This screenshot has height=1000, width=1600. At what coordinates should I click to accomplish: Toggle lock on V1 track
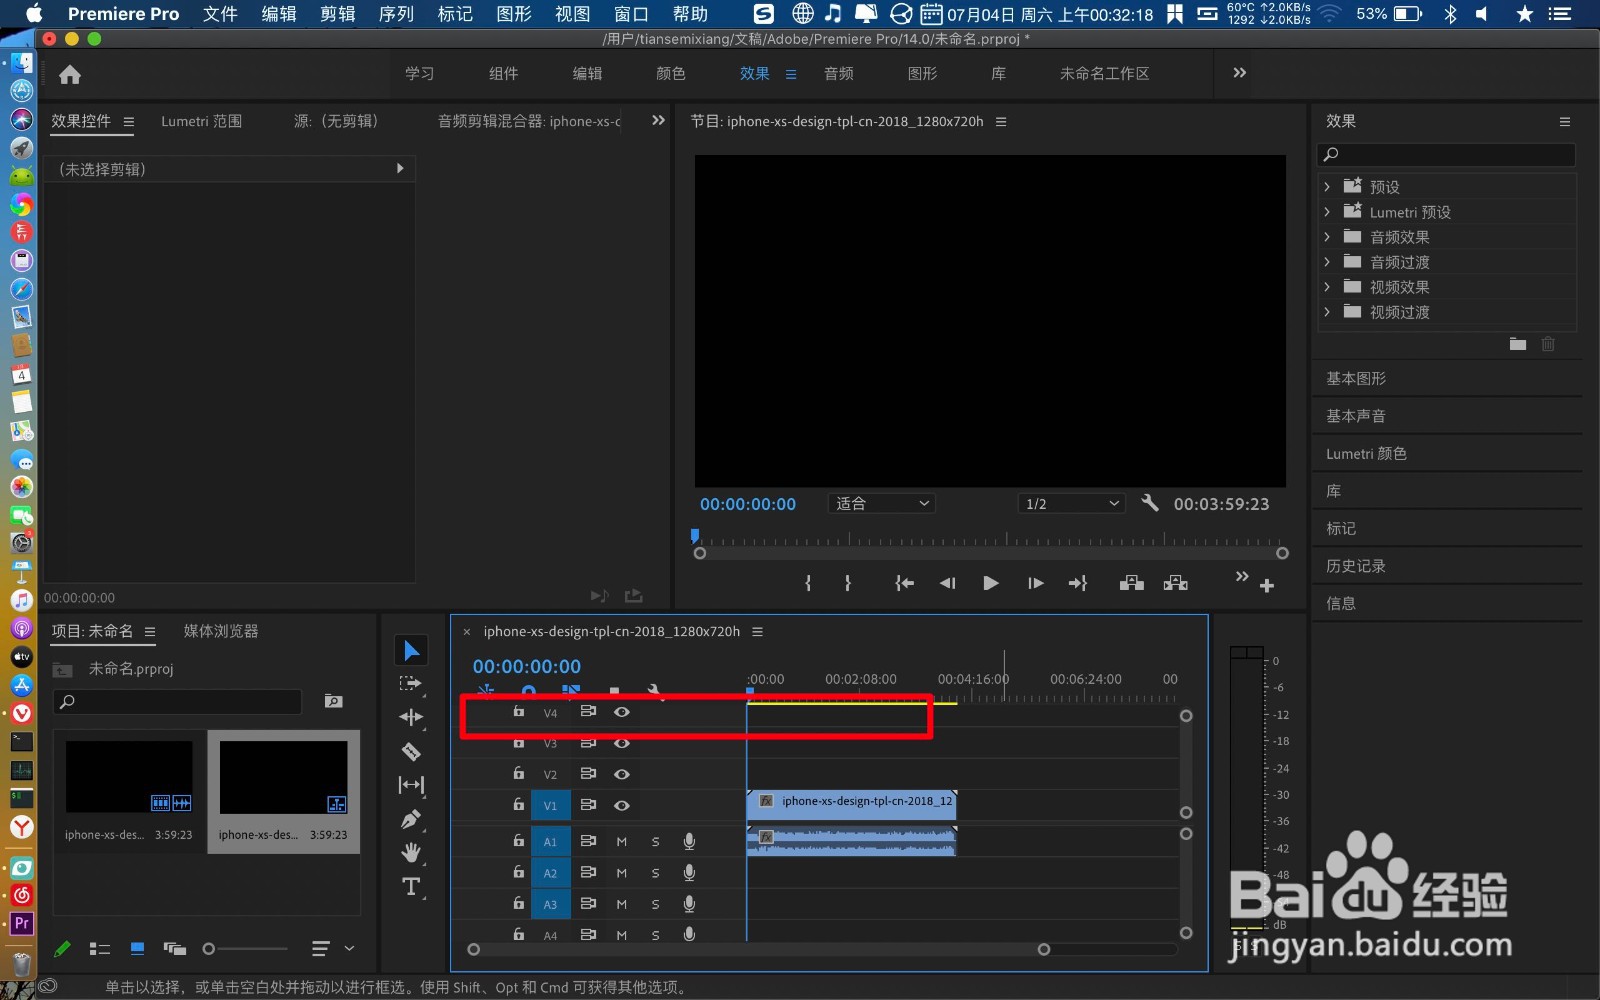pyautogui.click(x=518, y=804)
